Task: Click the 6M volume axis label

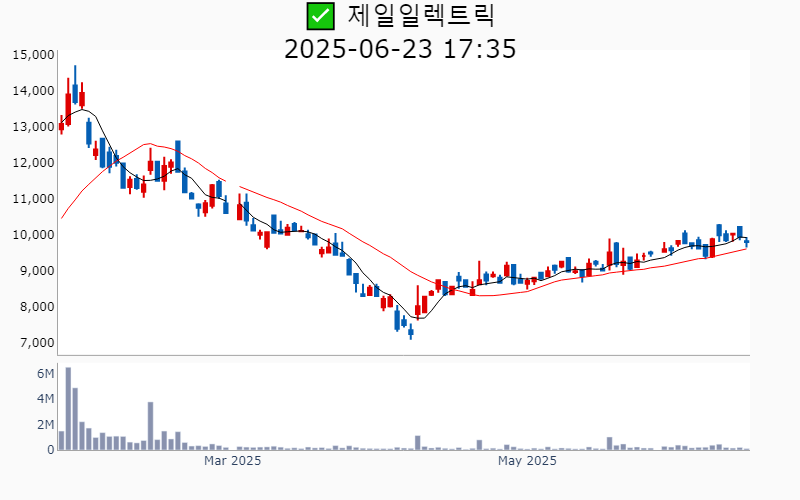Action: [x=45, y=374]
